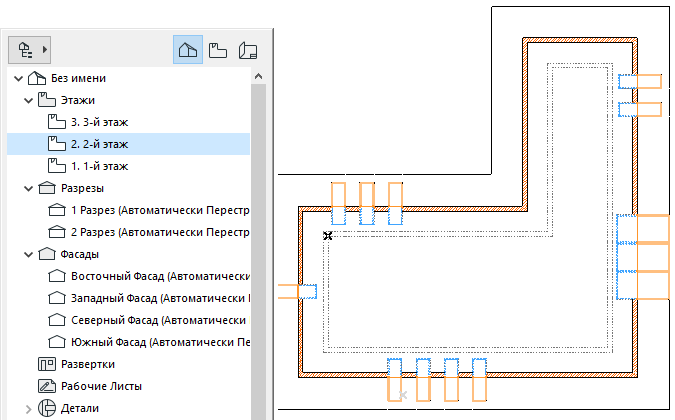The height and width of the screenshot is (420, 675).
Task: Collapse the 'Фасады' folder
Action: click(28, 254)
